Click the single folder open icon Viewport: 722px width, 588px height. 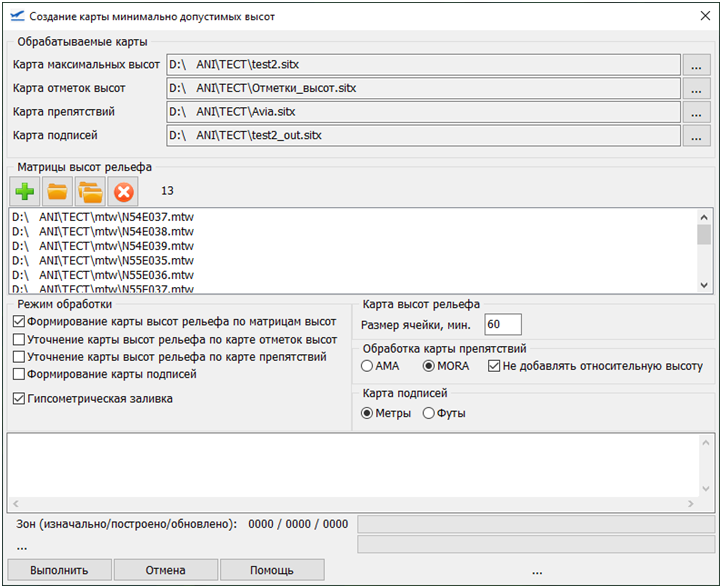click(58, 190)
